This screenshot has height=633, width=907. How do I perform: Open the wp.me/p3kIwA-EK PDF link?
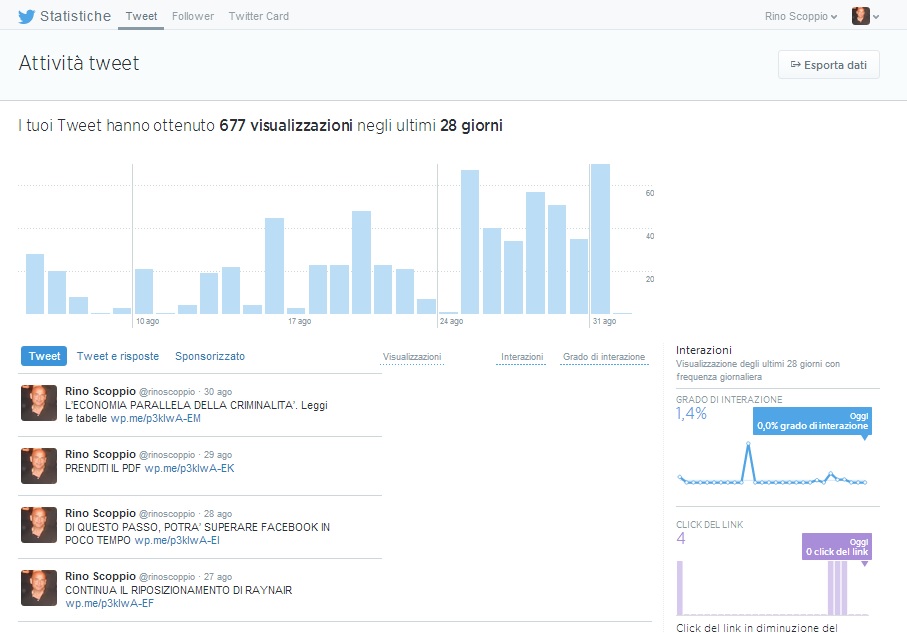[x=189, y=468]
